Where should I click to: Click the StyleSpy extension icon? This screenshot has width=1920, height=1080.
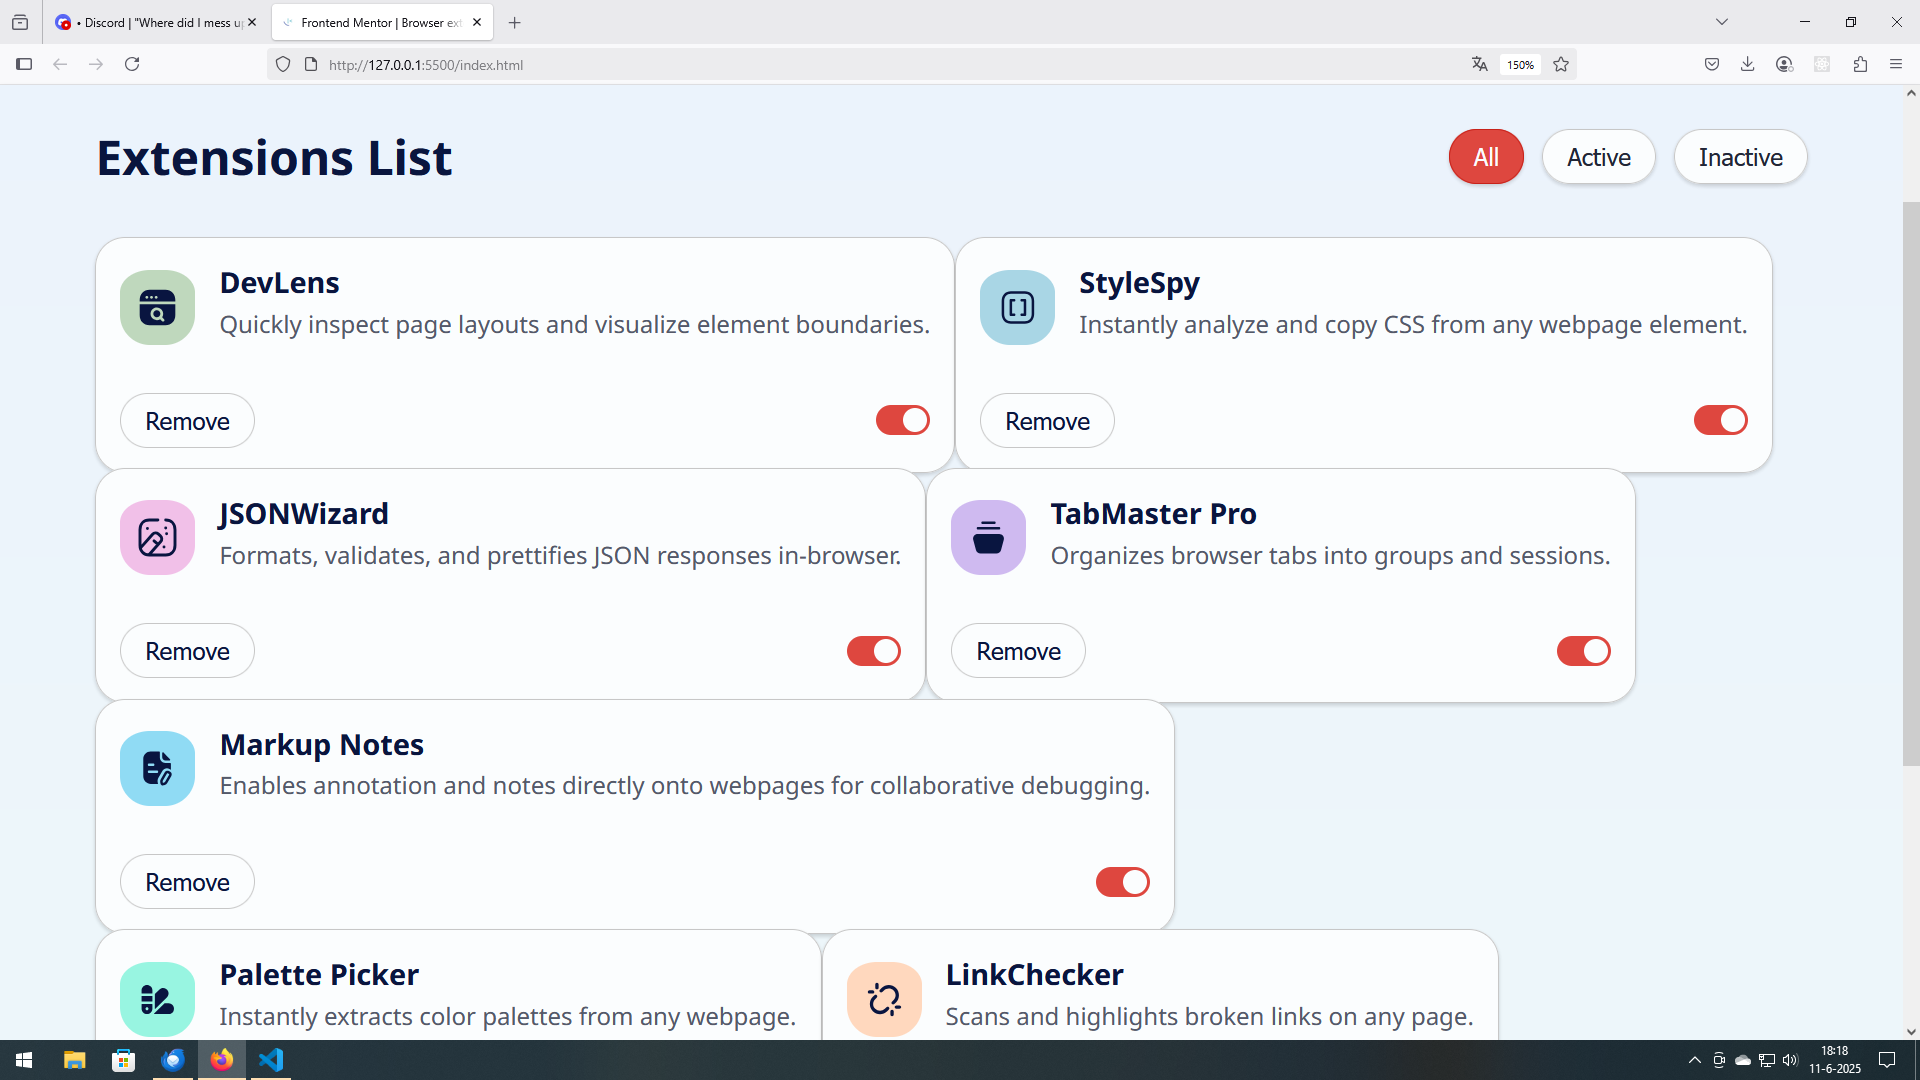point(1017,307)
